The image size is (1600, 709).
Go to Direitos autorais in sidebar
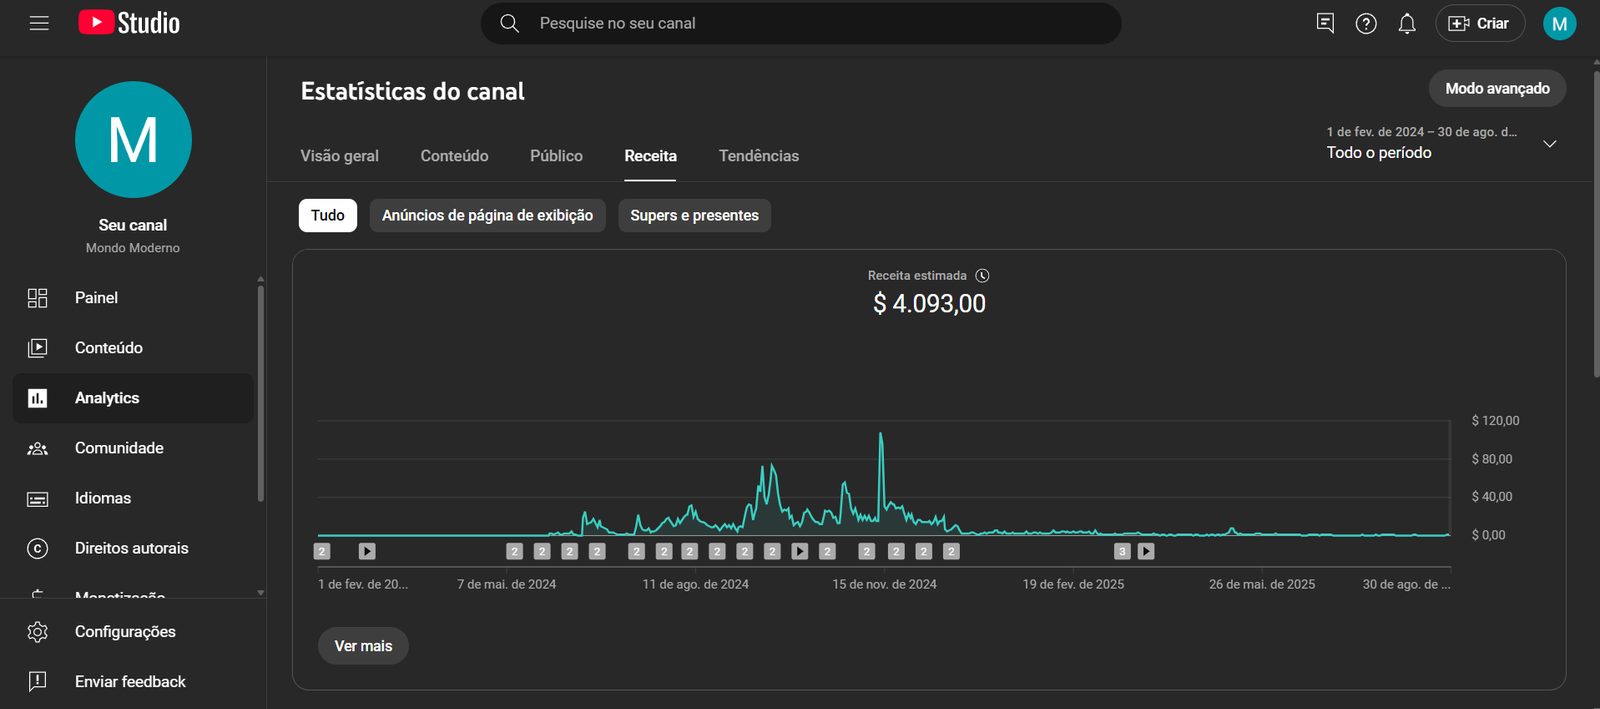pyautogui.click(x=131, y=548)
